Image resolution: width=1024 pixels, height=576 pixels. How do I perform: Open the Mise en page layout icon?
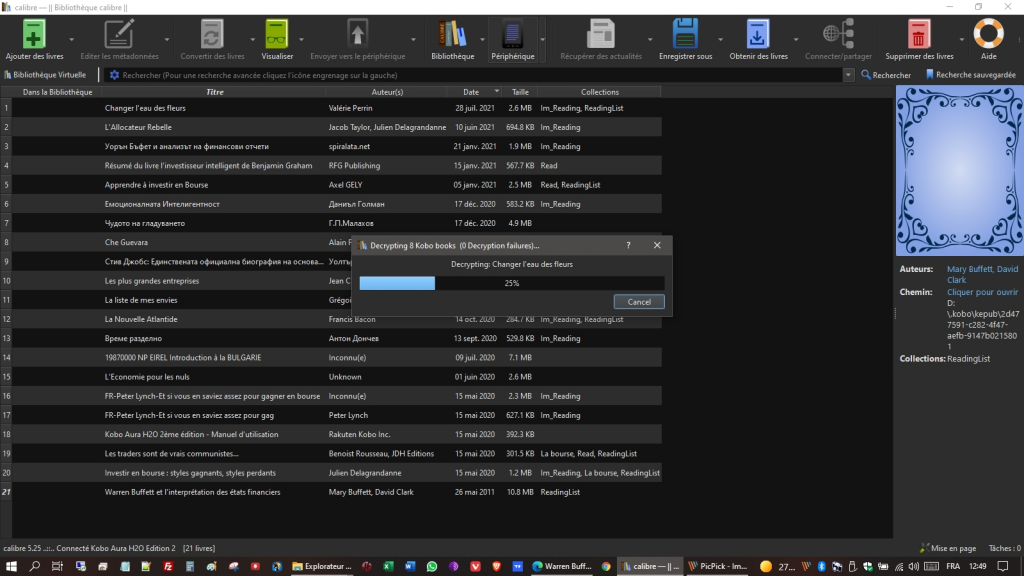[x=947, y=548]
